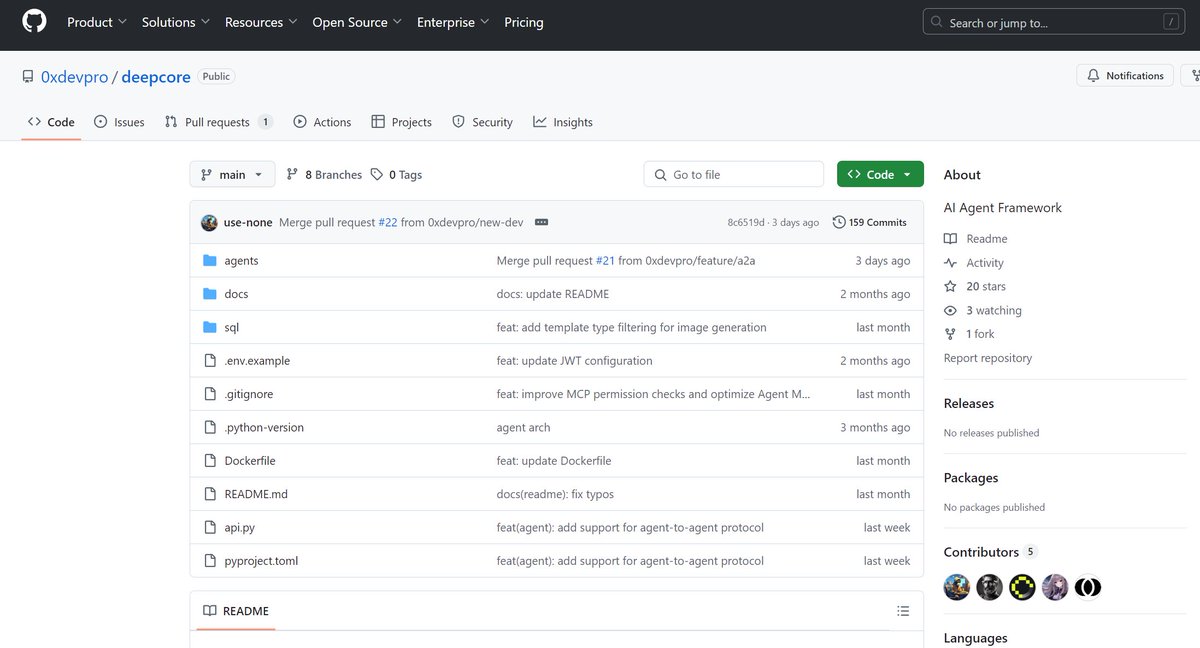Open the Packages heading link
Image resolution: width=1200 pixels, height=648 pixels.
click(971, 478)
